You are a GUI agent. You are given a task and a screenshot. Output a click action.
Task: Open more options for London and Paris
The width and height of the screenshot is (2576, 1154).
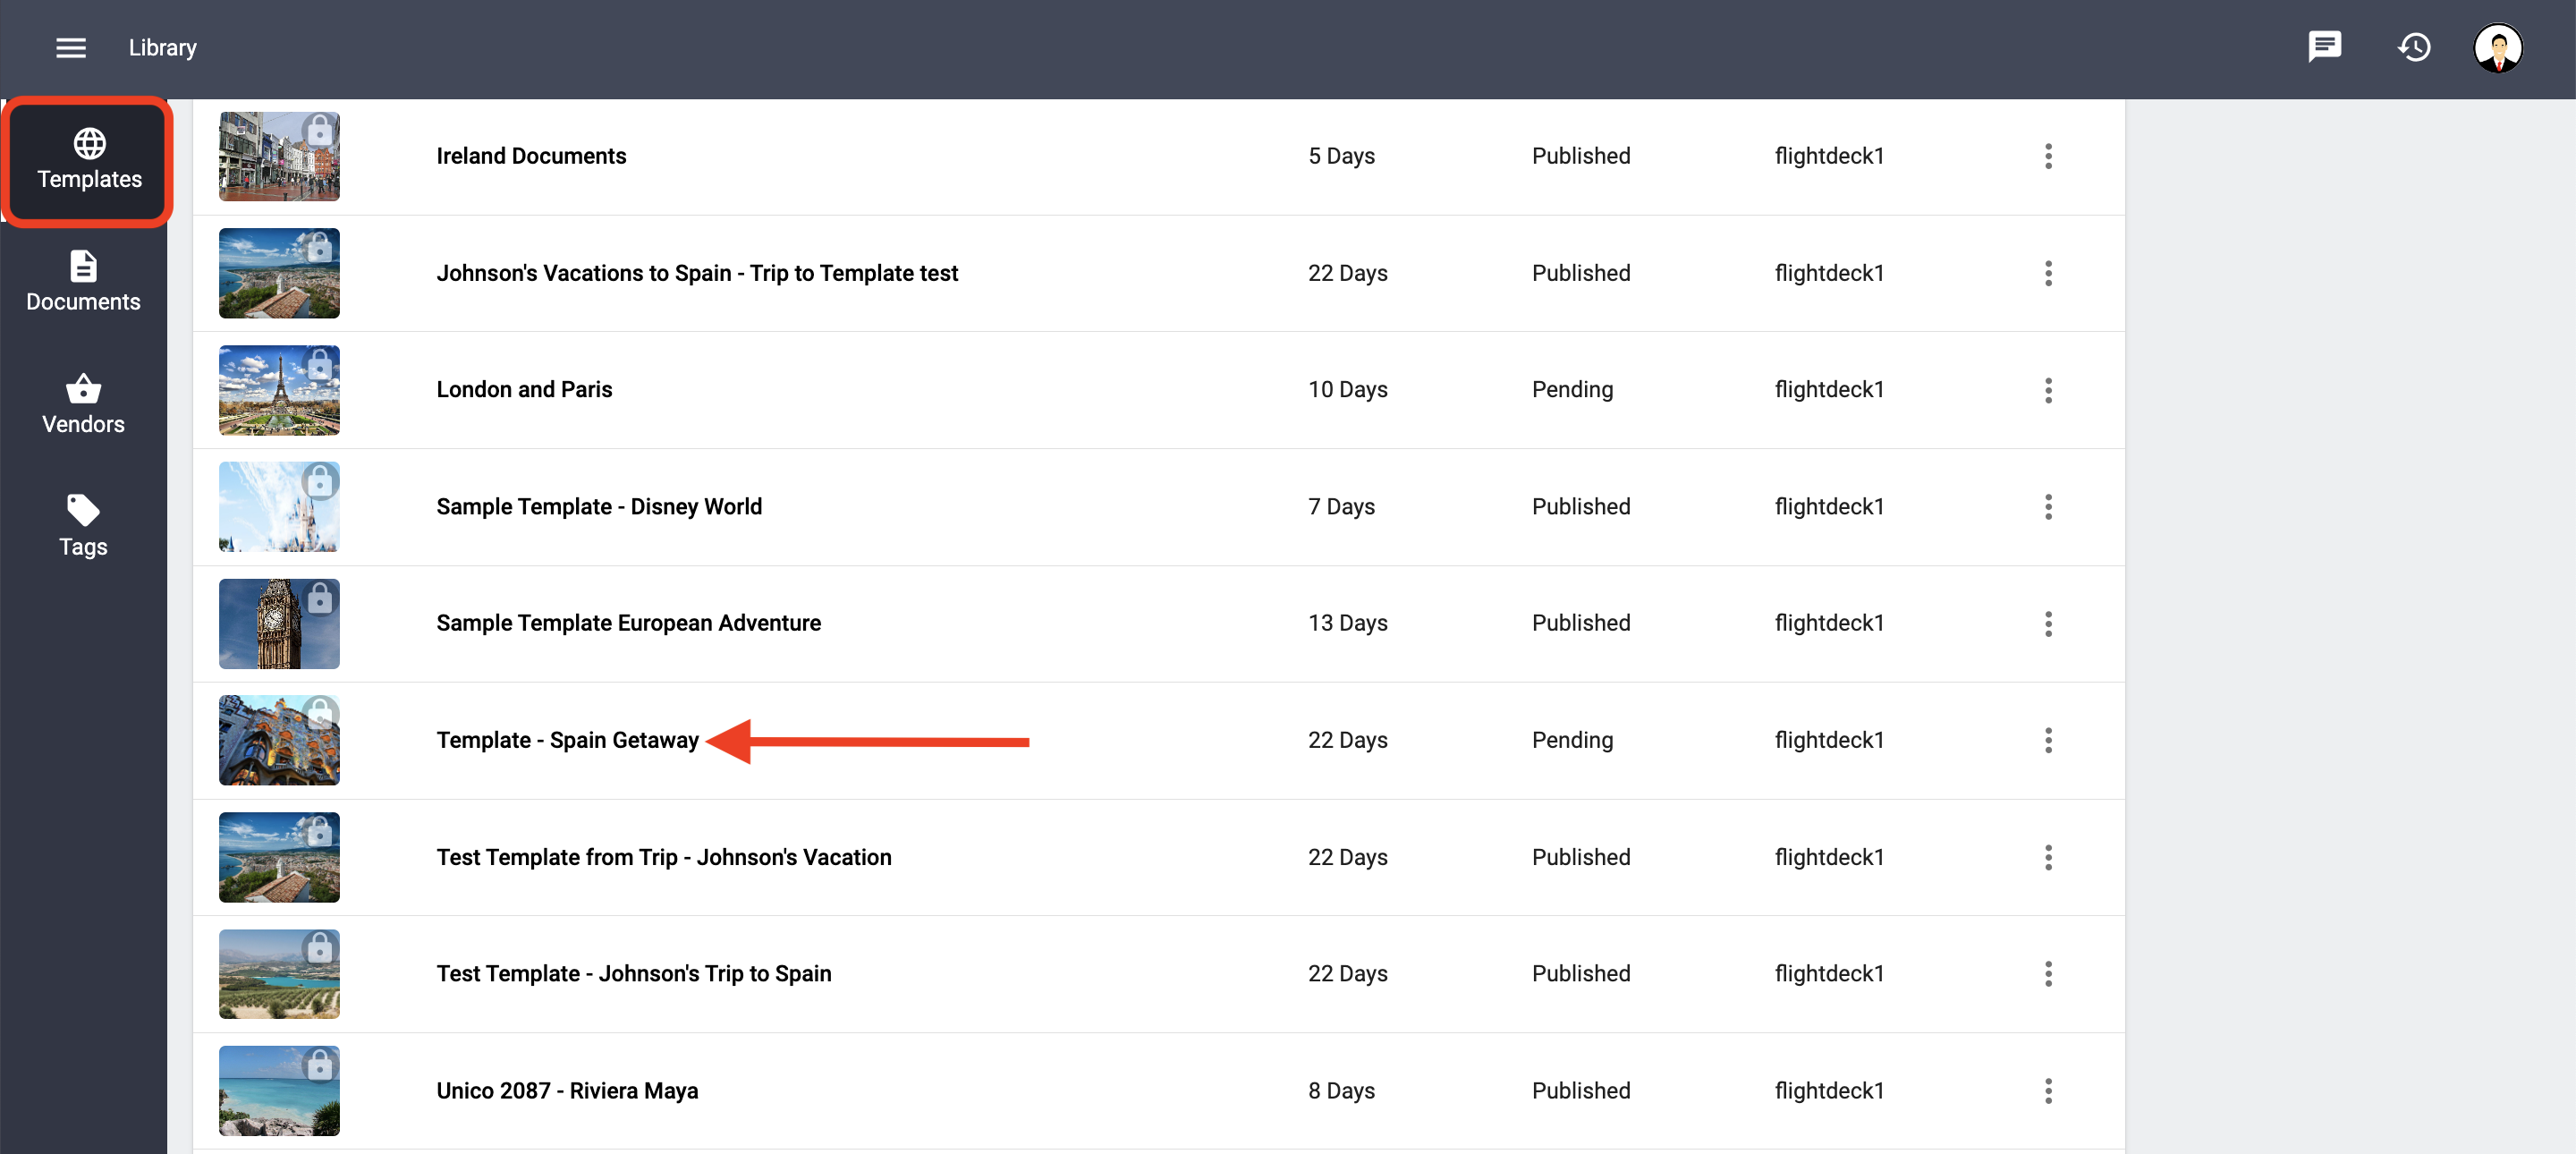[2047, 390]
